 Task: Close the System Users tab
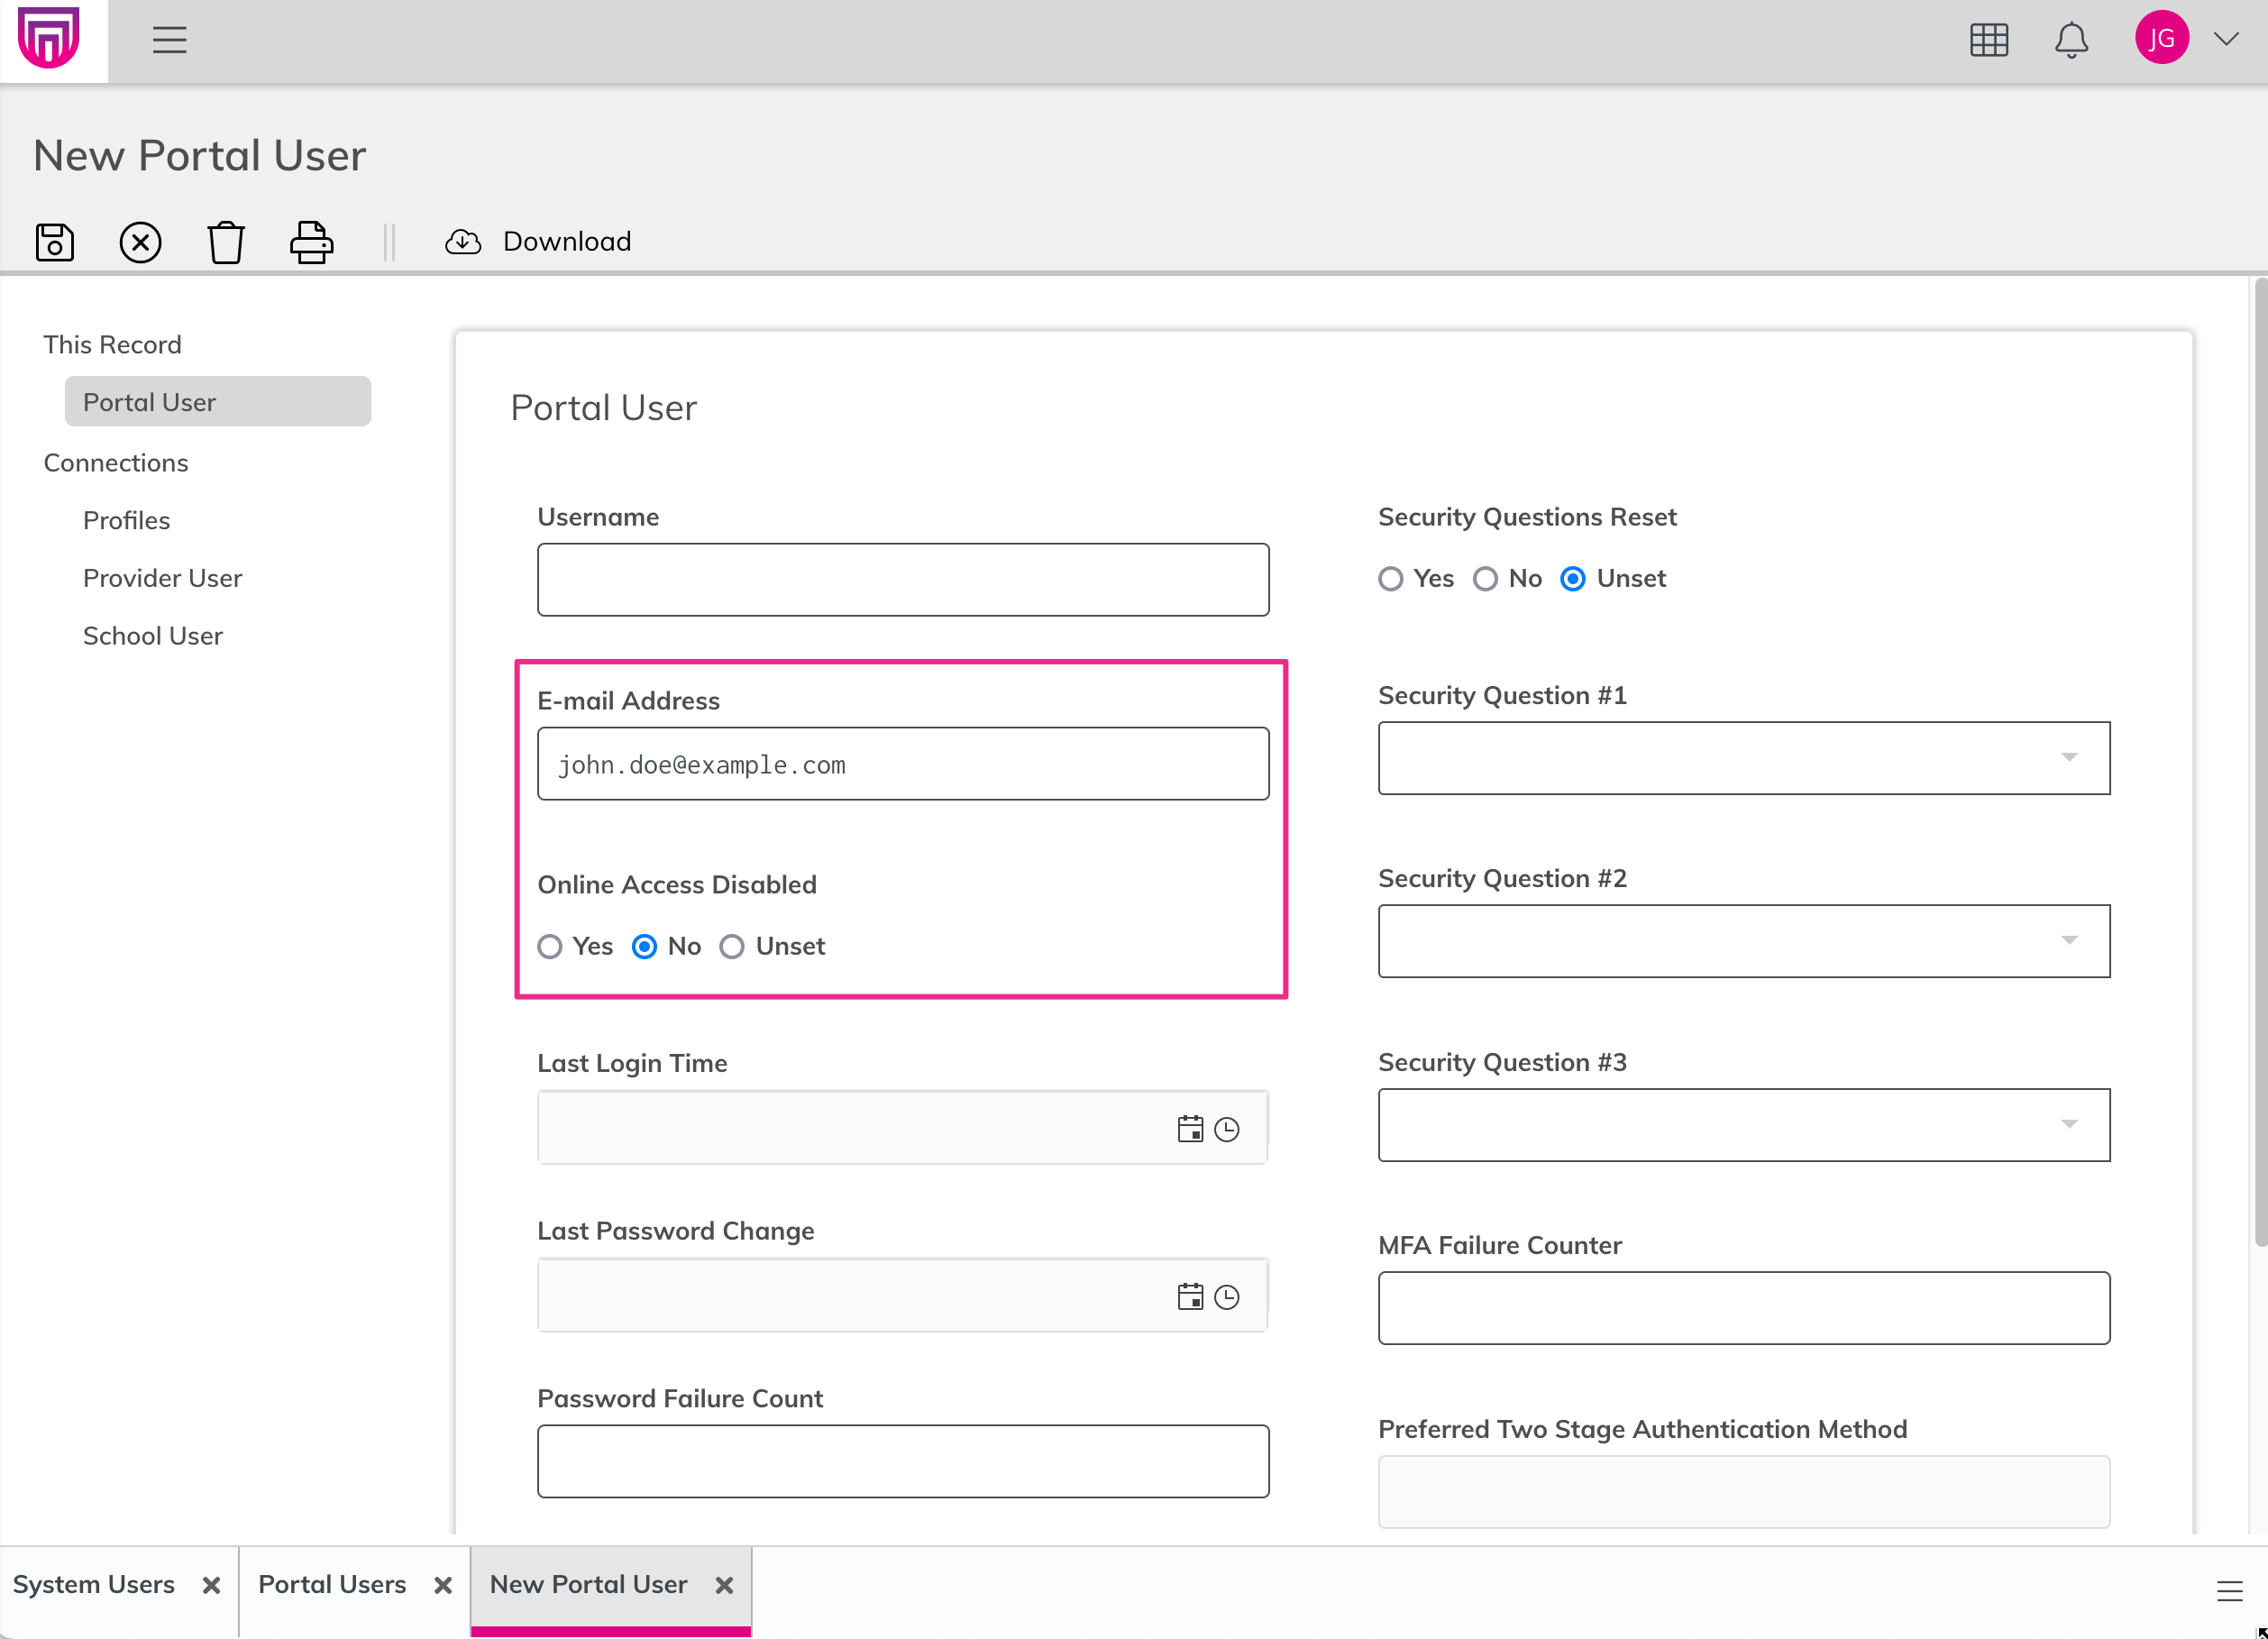pos(211,1586)
